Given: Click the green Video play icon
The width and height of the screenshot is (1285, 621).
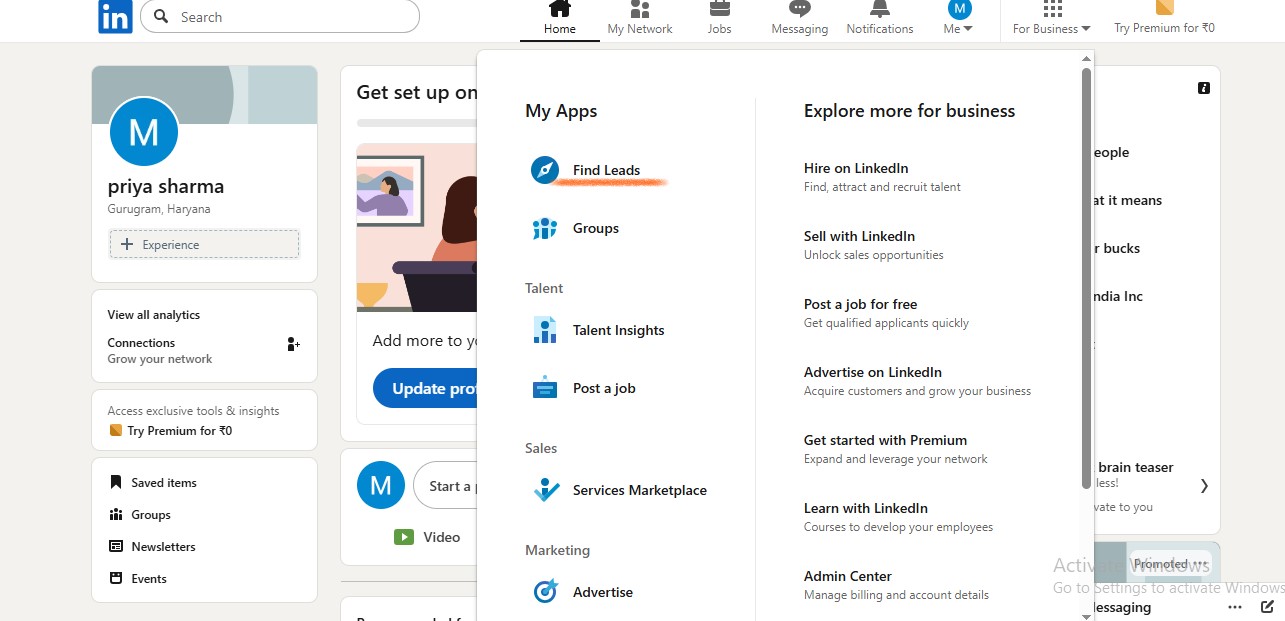Looking at the screenshot, I should tap(404, 537).
